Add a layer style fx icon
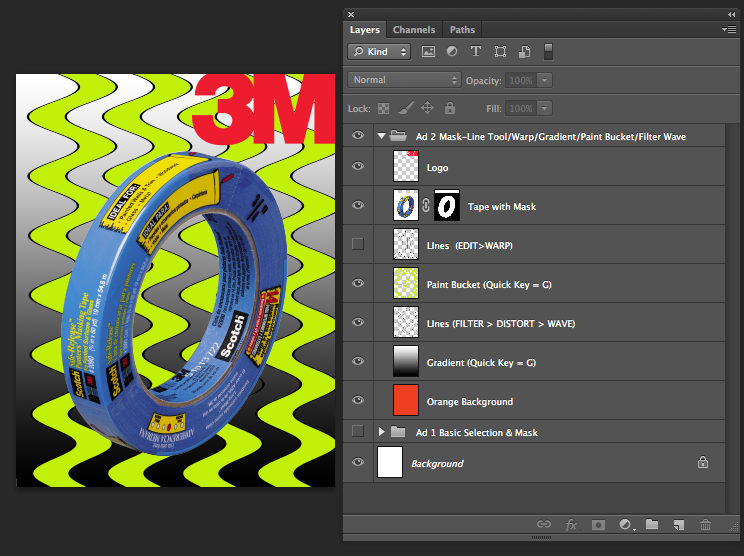The image size is (744, 556). point(571,525)
